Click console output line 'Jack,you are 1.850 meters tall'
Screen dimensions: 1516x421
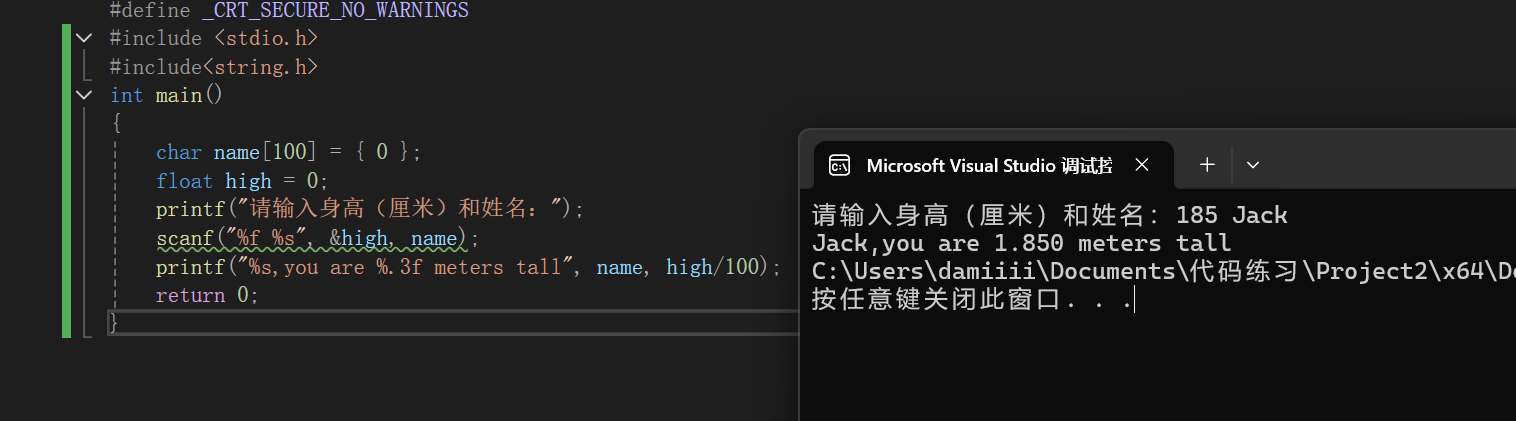(1021, 243)
